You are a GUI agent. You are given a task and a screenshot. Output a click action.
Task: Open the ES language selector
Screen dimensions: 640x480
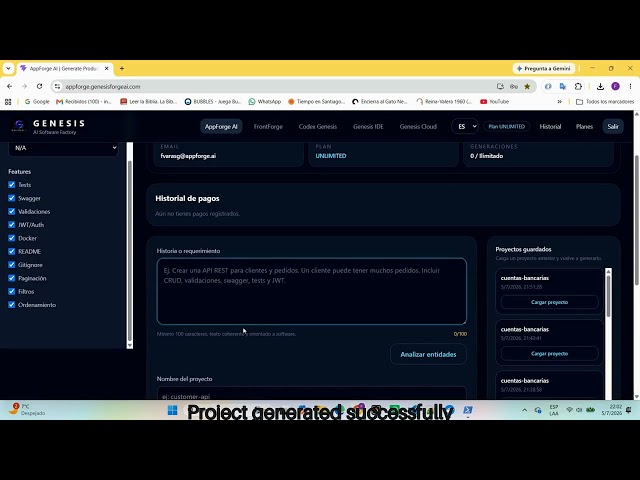465,127
